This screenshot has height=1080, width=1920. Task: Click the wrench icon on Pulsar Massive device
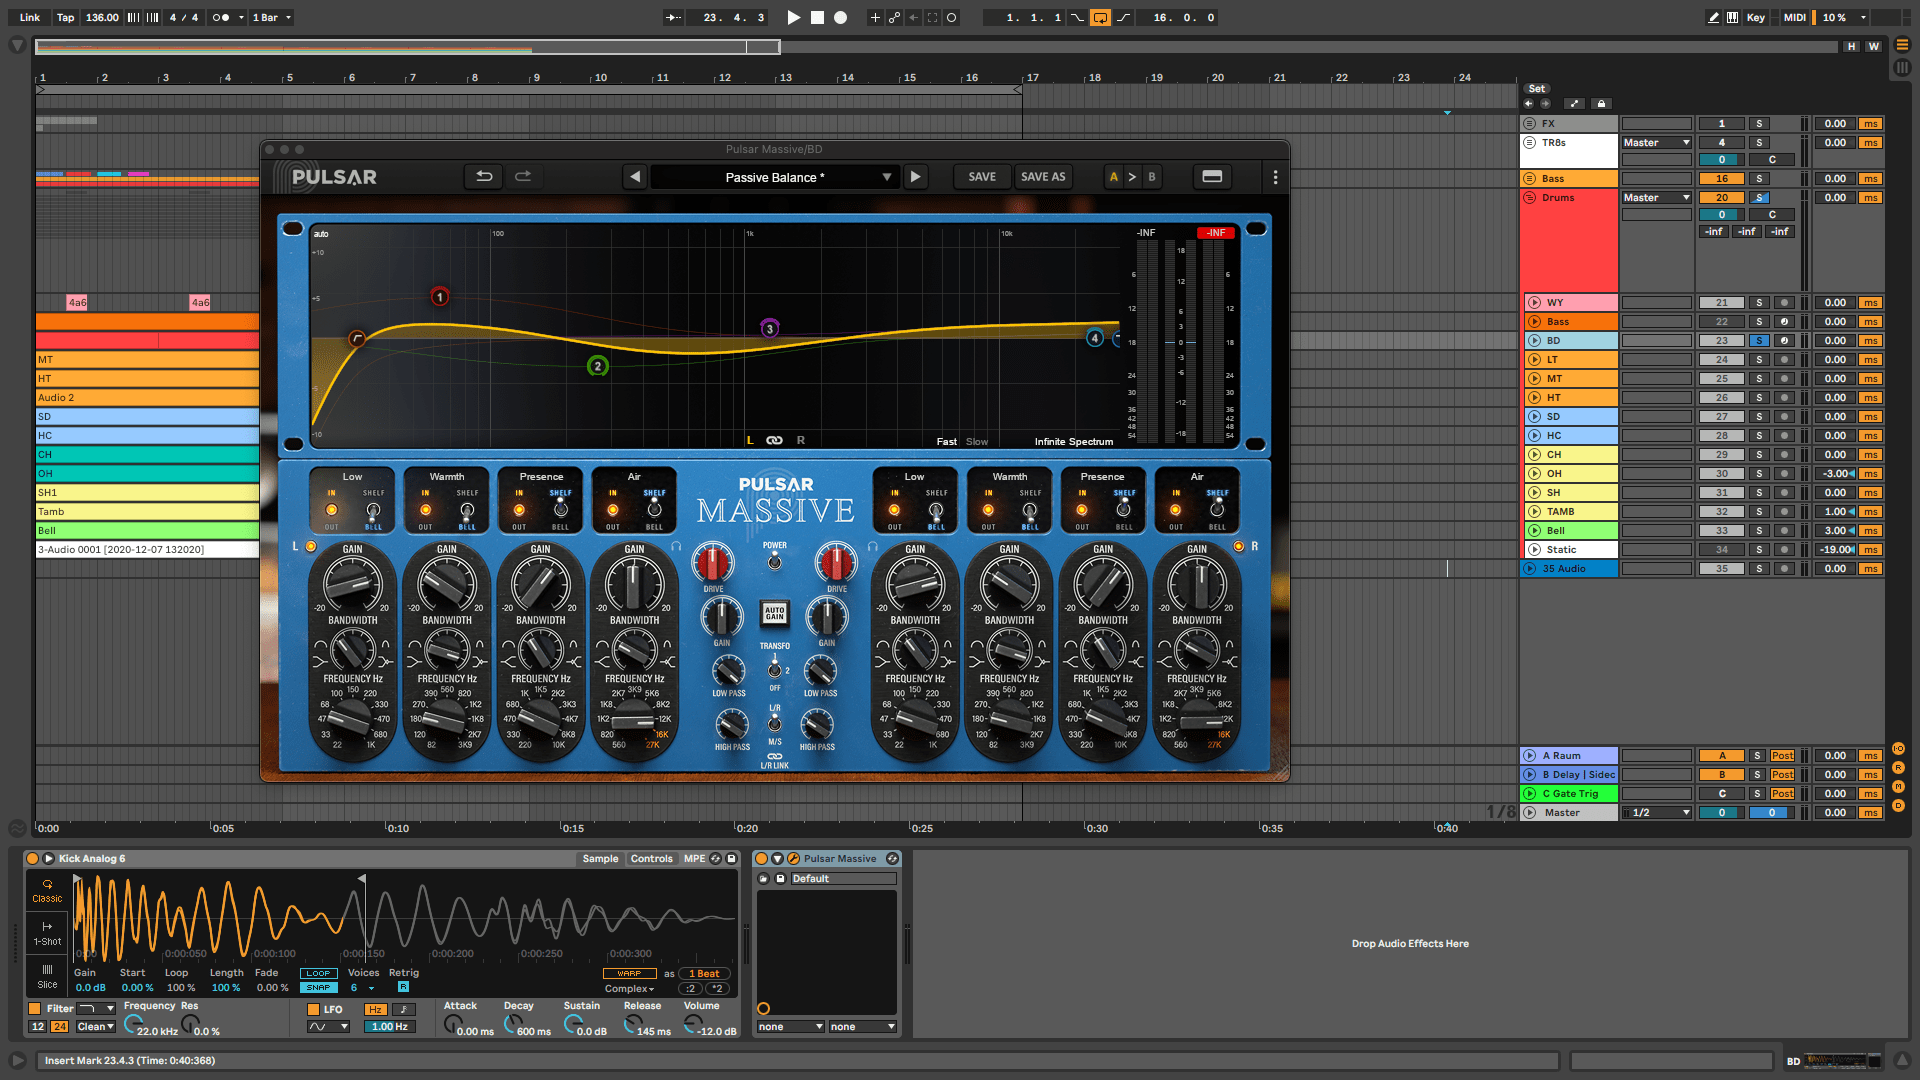pos(793,858)
